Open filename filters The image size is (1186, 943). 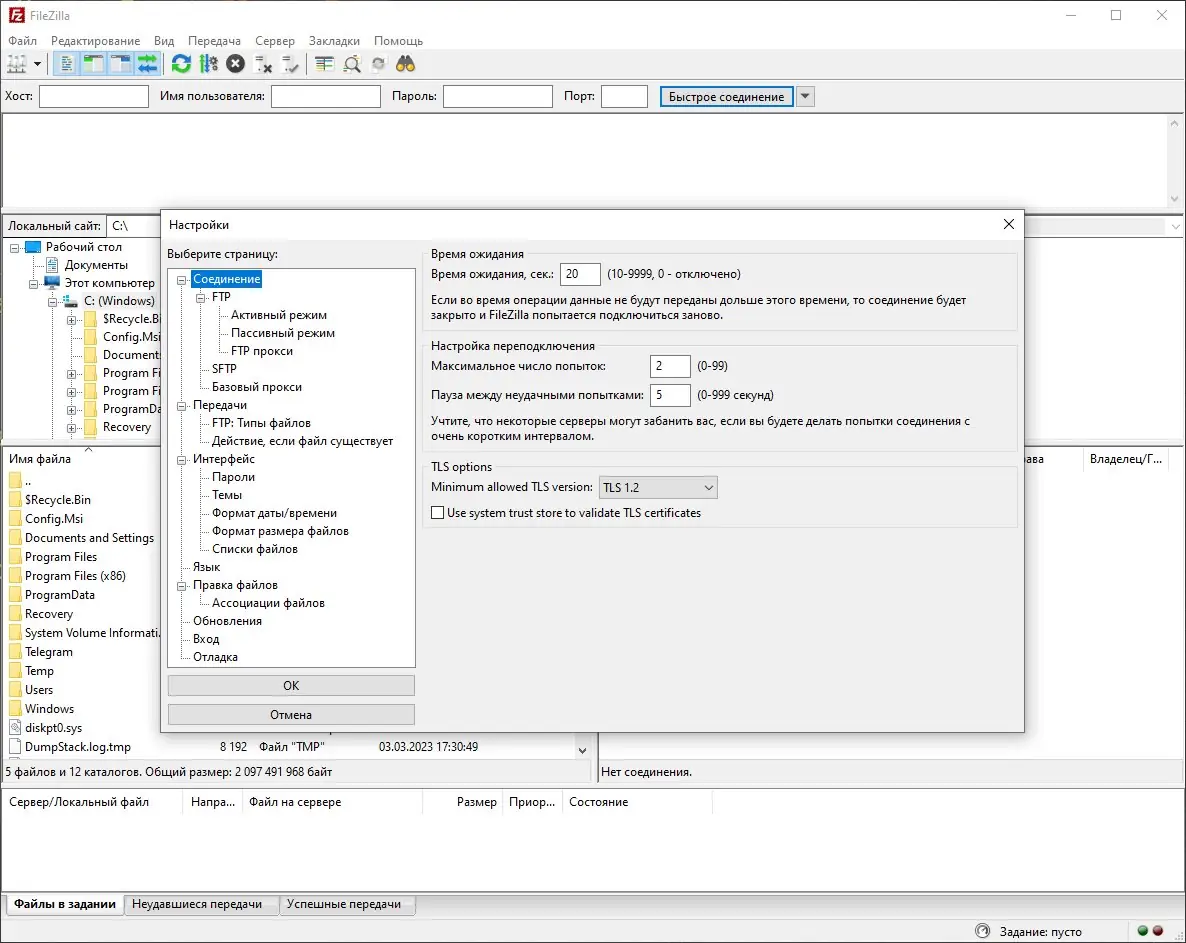(x=322, y=63)
